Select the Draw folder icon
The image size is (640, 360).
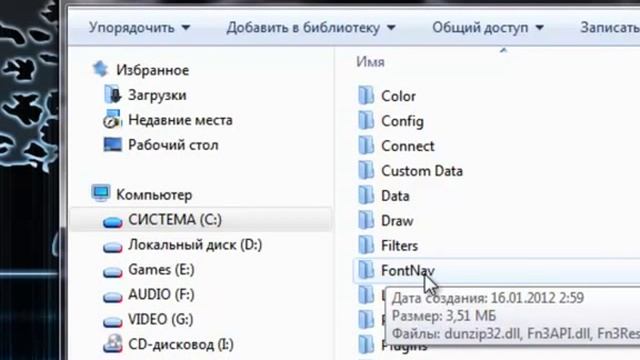(366, 220)
